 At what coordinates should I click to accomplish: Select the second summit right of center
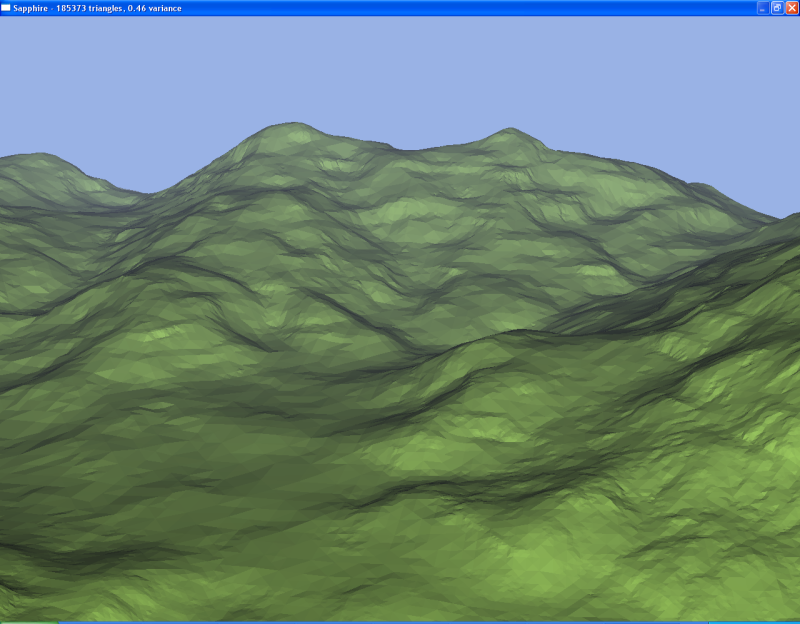510,134
